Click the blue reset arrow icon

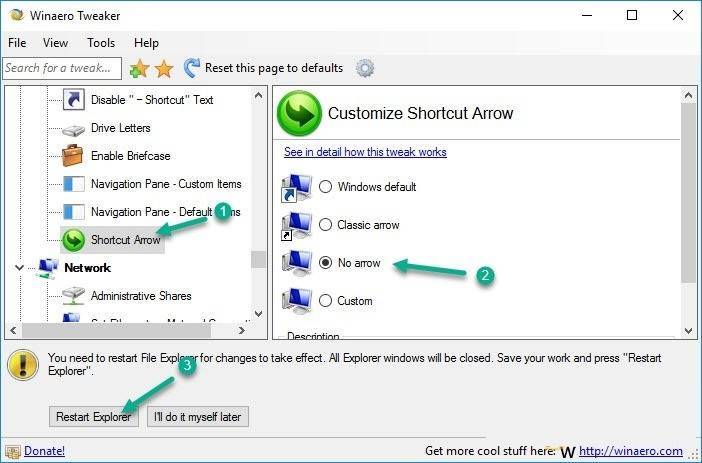(192, 68)
